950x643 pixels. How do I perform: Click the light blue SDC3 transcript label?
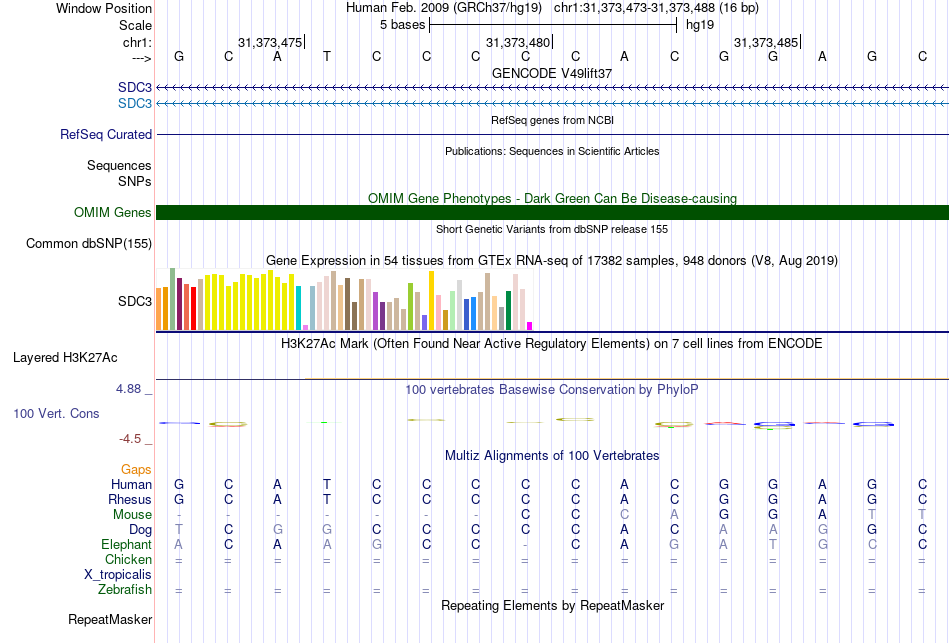pyautogui.click(x=135, y=103)
